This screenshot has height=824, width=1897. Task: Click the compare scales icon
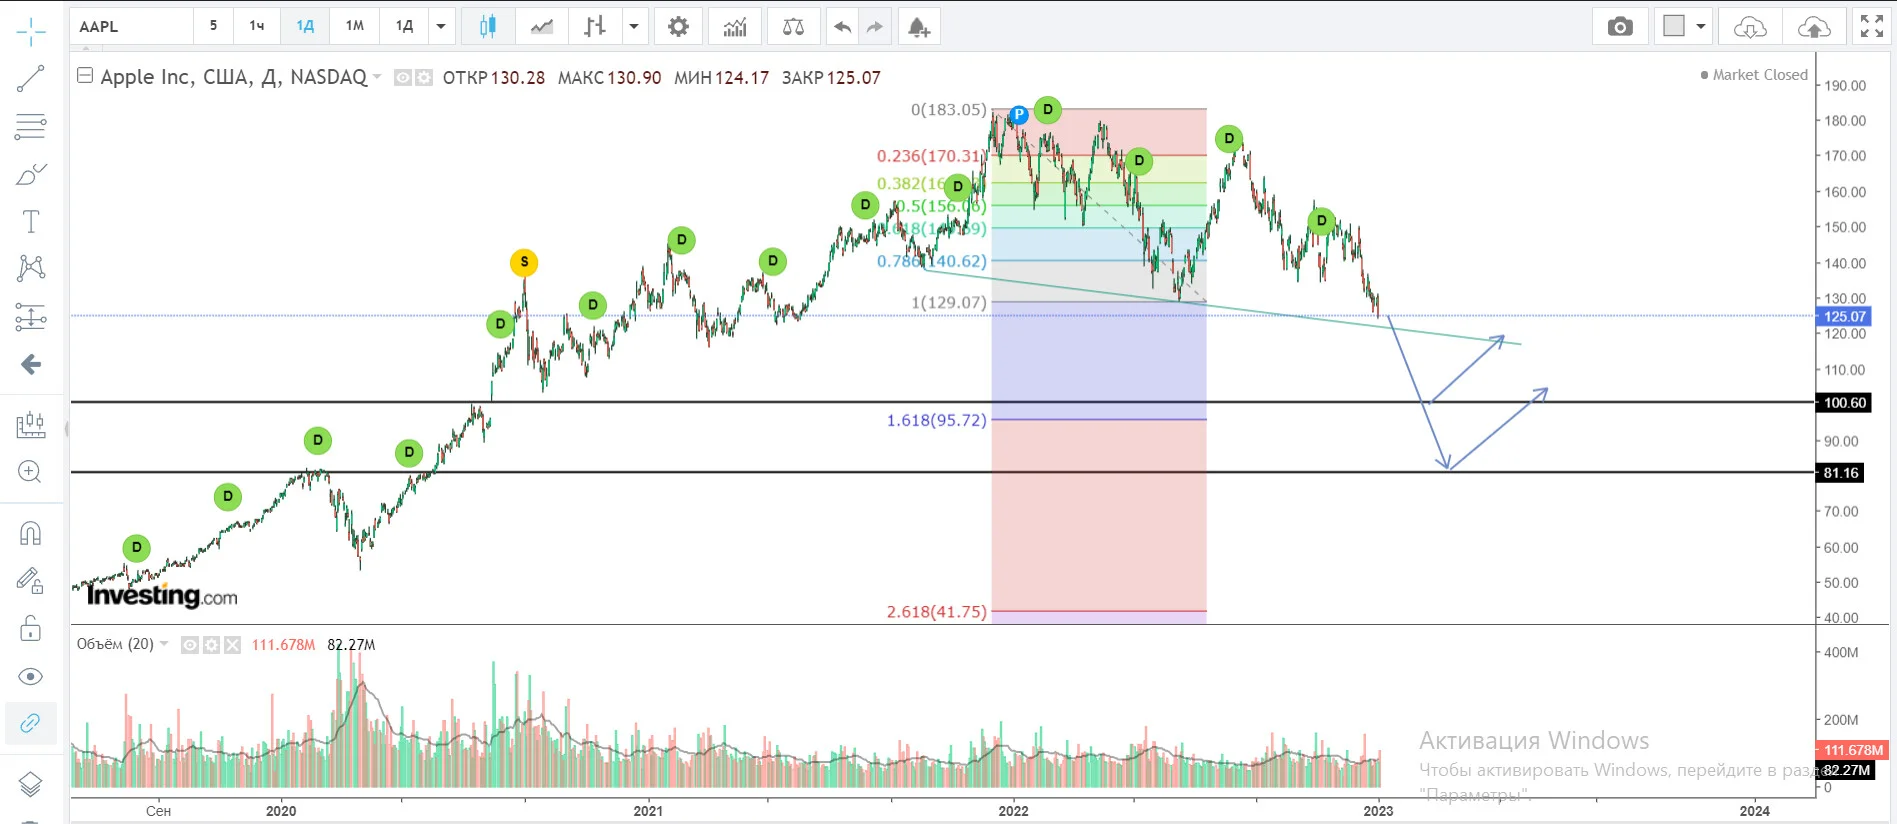point(793,26)
